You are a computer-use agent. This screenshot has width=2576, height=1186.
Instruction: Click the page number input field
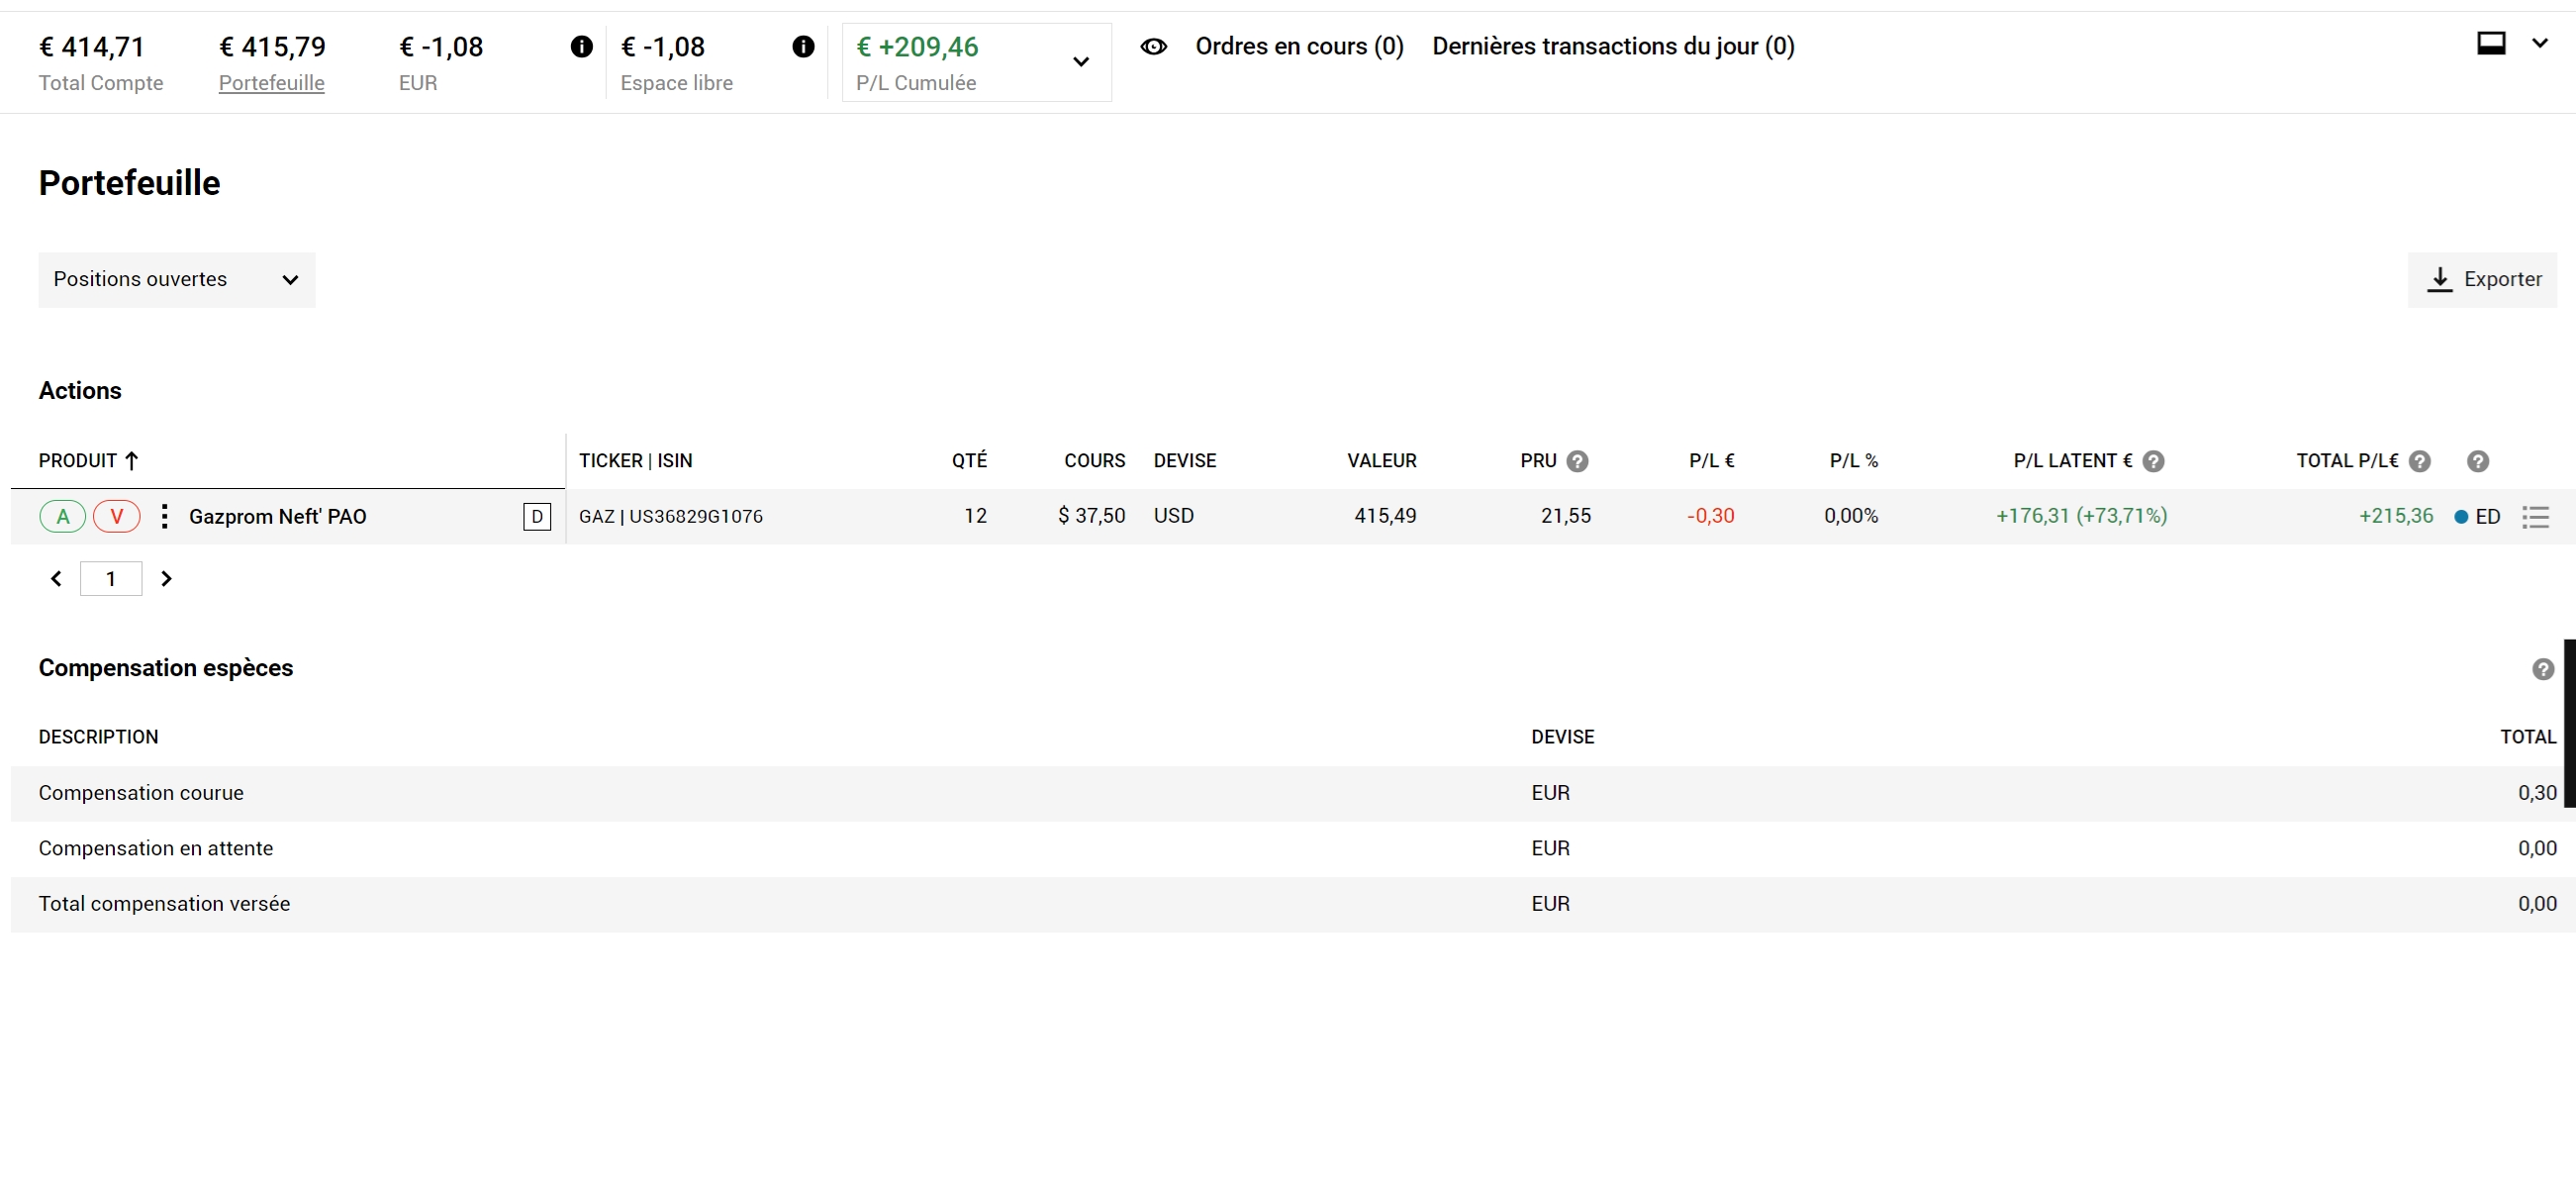(x=111, y=579)
